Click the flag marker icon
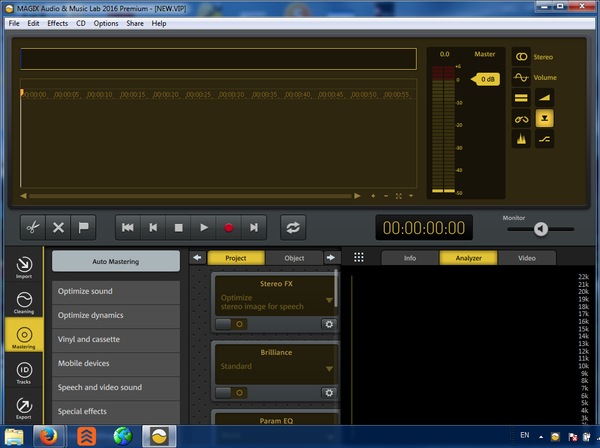 tap(84, 227)
